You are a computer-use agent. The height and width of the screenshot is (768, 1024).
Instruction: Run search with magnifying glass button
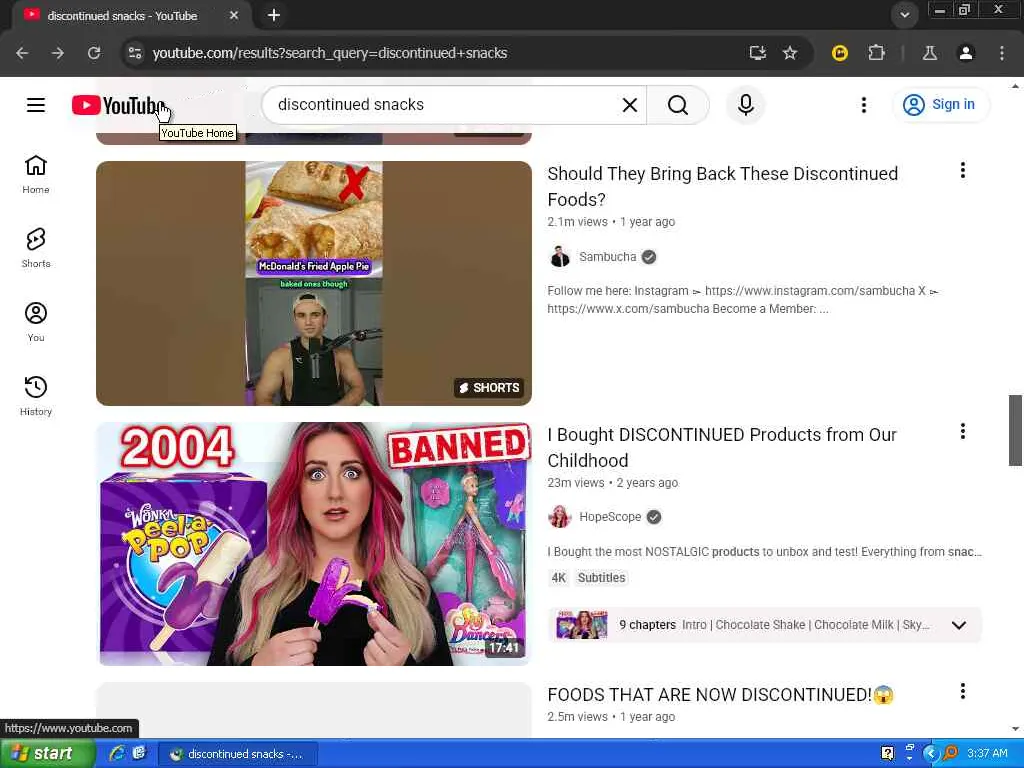click(x=678, y=104)
